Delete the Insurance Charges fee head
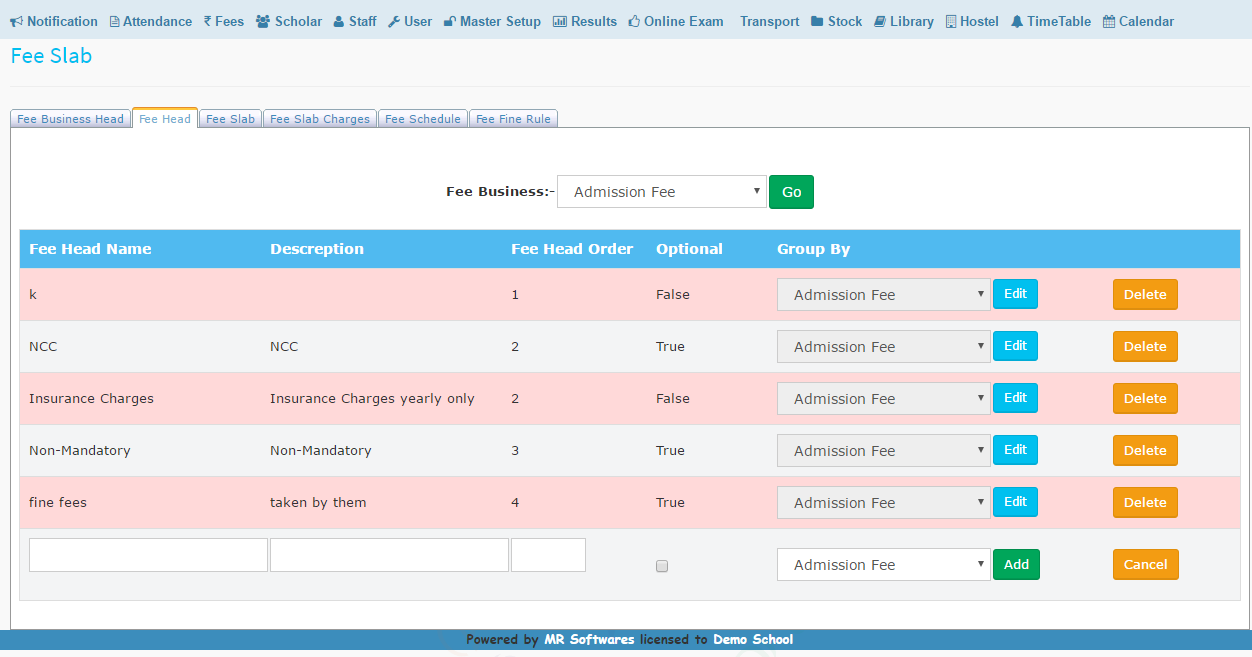The width and height of the screenshot is (1252, 657). click(x=1145, y=398)
